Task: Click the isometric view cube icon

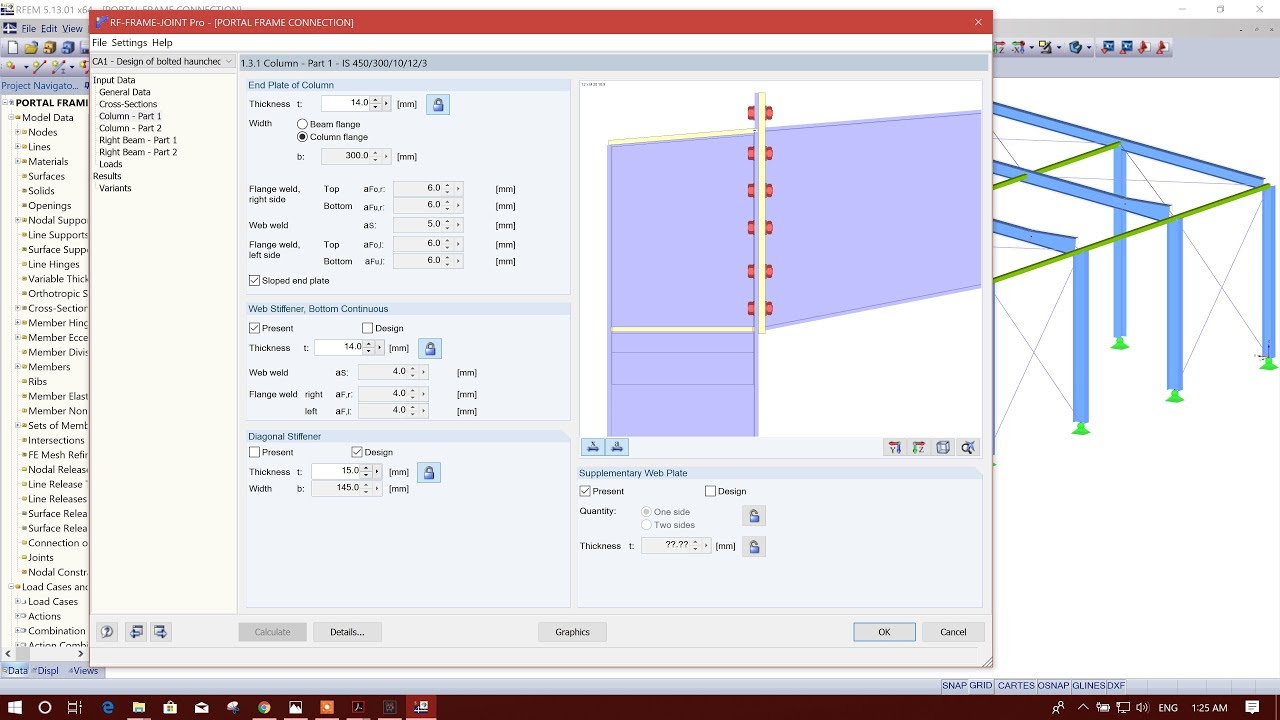Action: (943, 447)
